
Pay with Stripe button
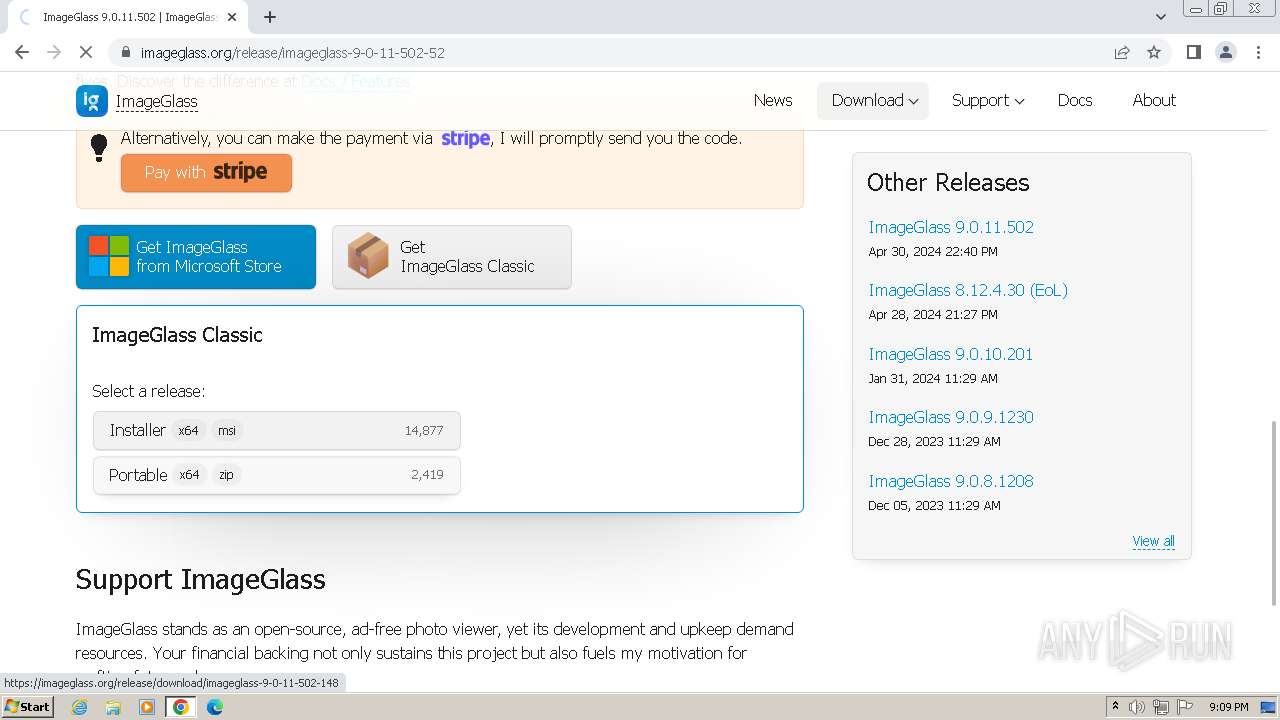pos(206,172)
